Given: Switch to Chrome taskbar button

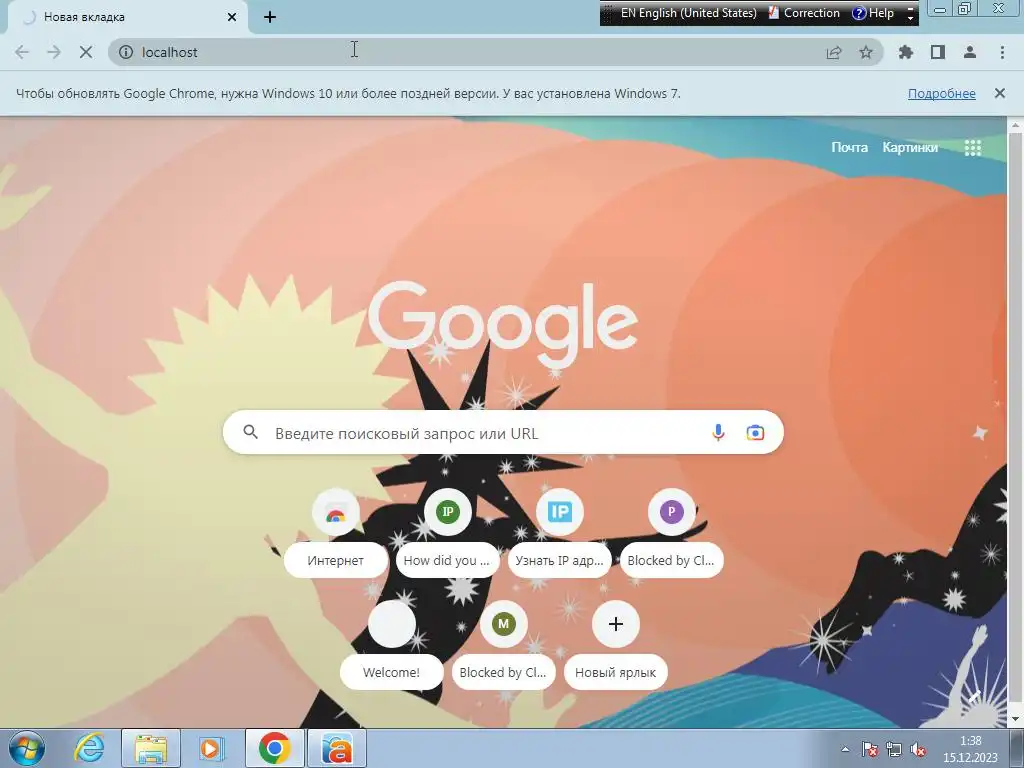Looking at the screenshot, I should tap(274, 748).
